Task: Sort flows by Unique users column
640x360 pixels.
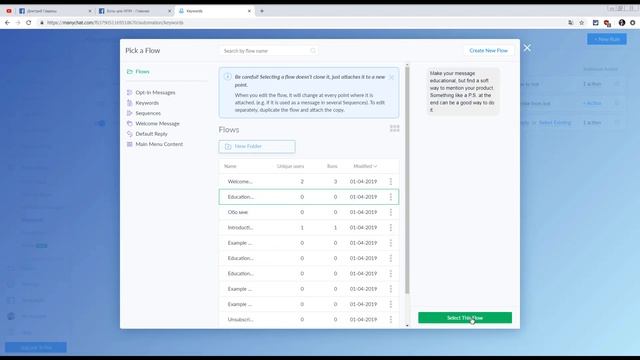Action: click(x=290, y=166)
